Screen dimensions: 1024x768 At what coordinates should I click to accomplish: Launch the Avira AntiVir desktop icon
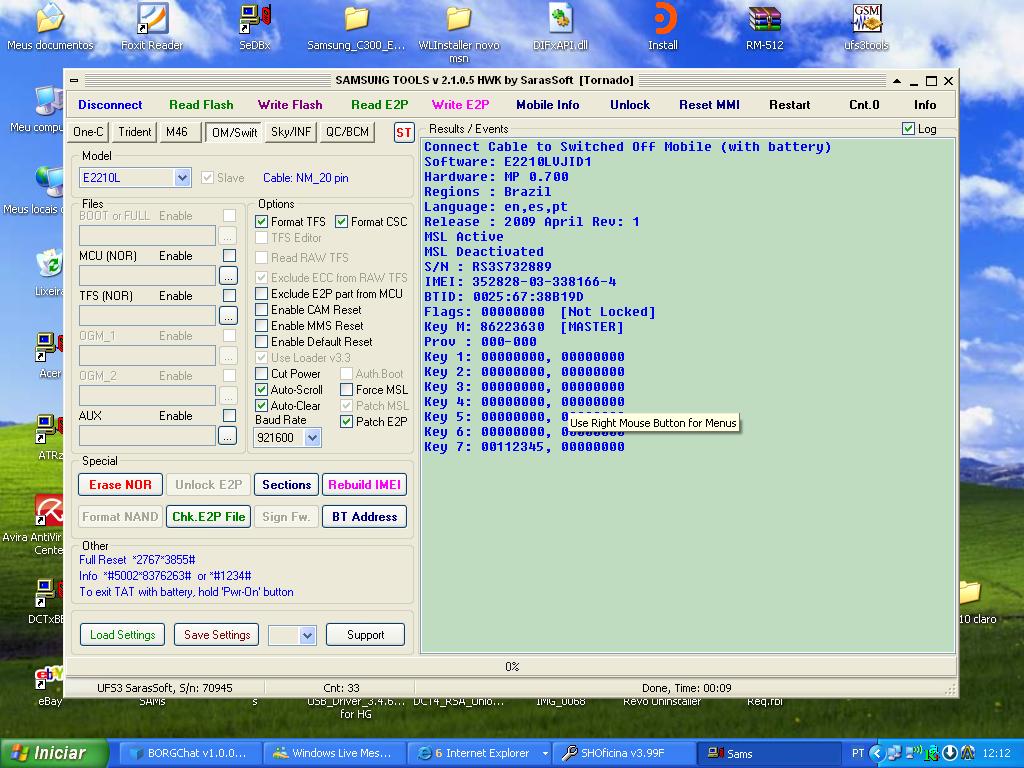47,513
